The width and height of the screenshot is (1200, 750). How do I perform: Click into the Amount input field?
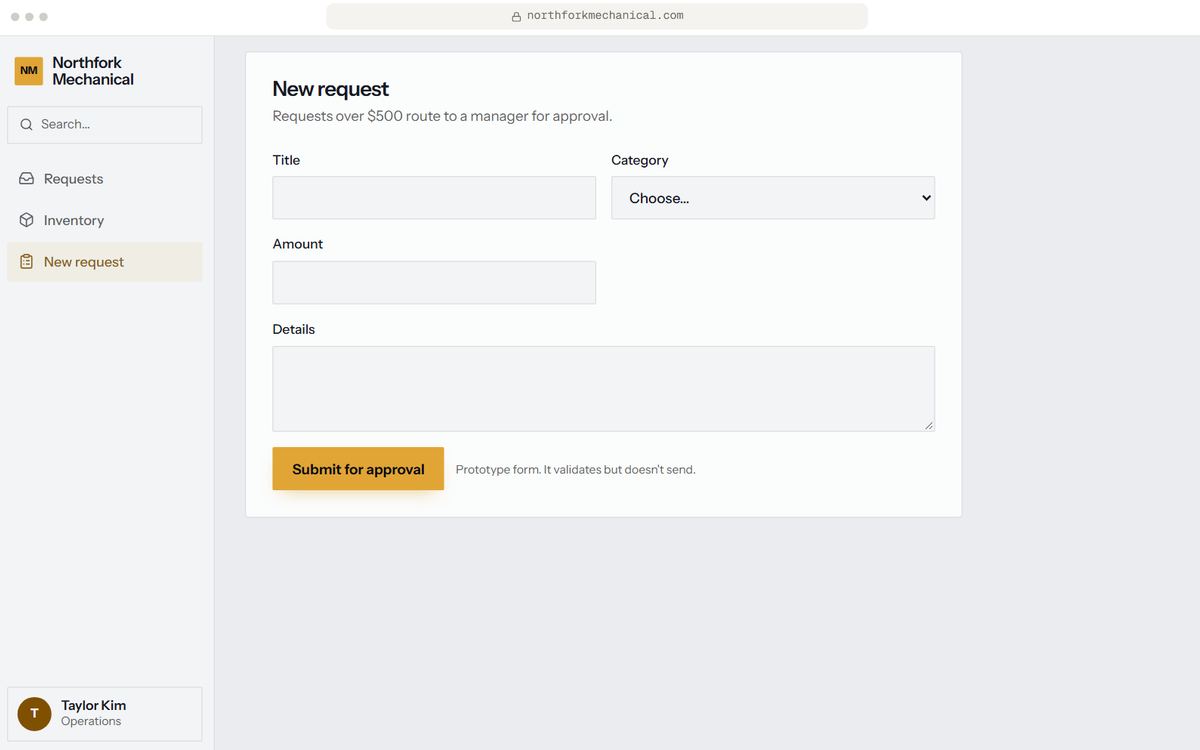point(434,283)
